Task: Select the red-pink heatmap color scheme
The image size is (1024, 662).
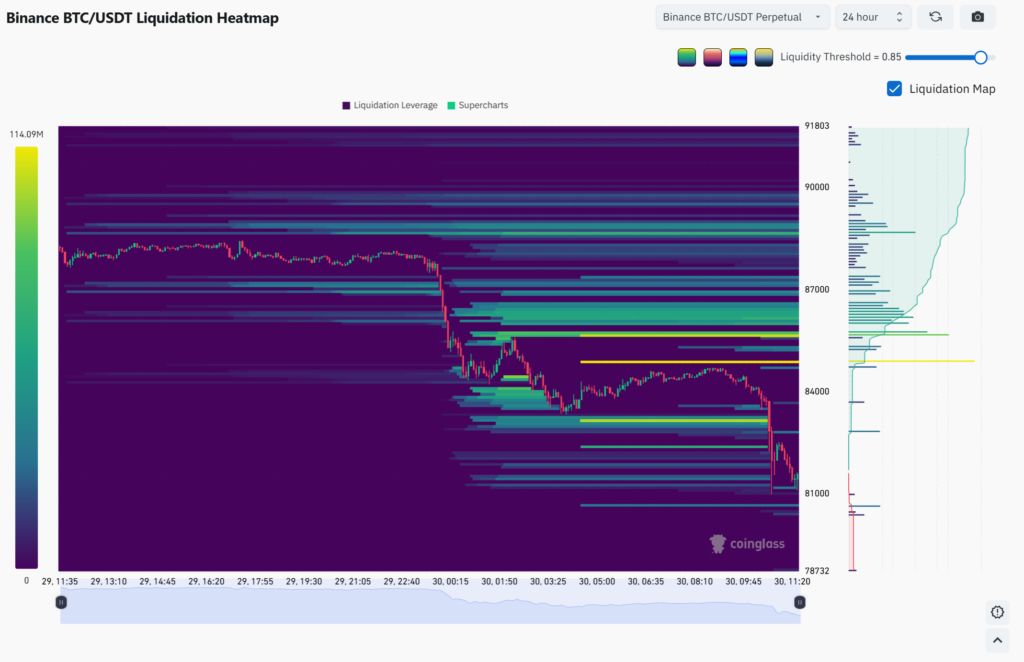Action: 713,57
